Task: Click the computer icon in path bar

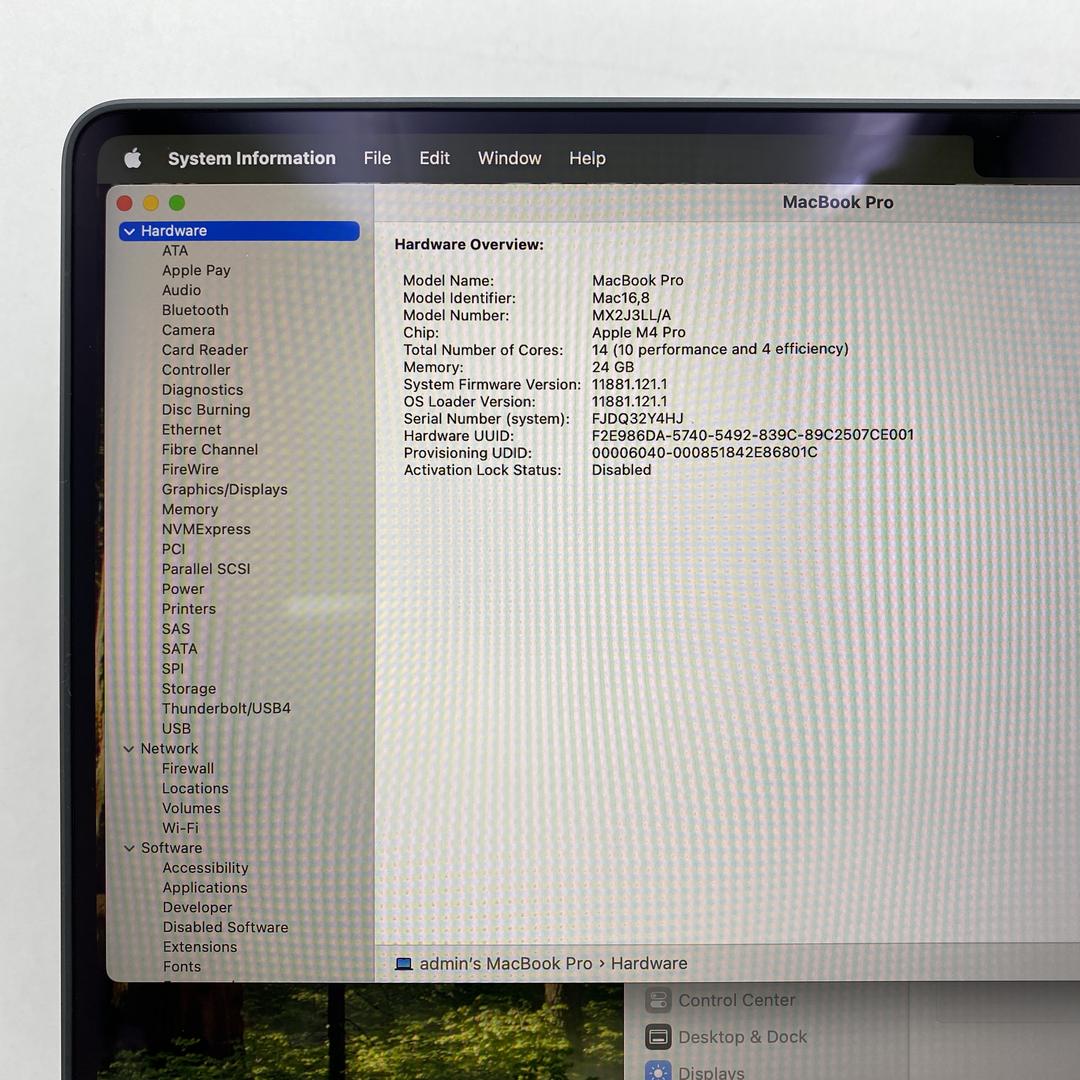Action: [x=404, y=964]
